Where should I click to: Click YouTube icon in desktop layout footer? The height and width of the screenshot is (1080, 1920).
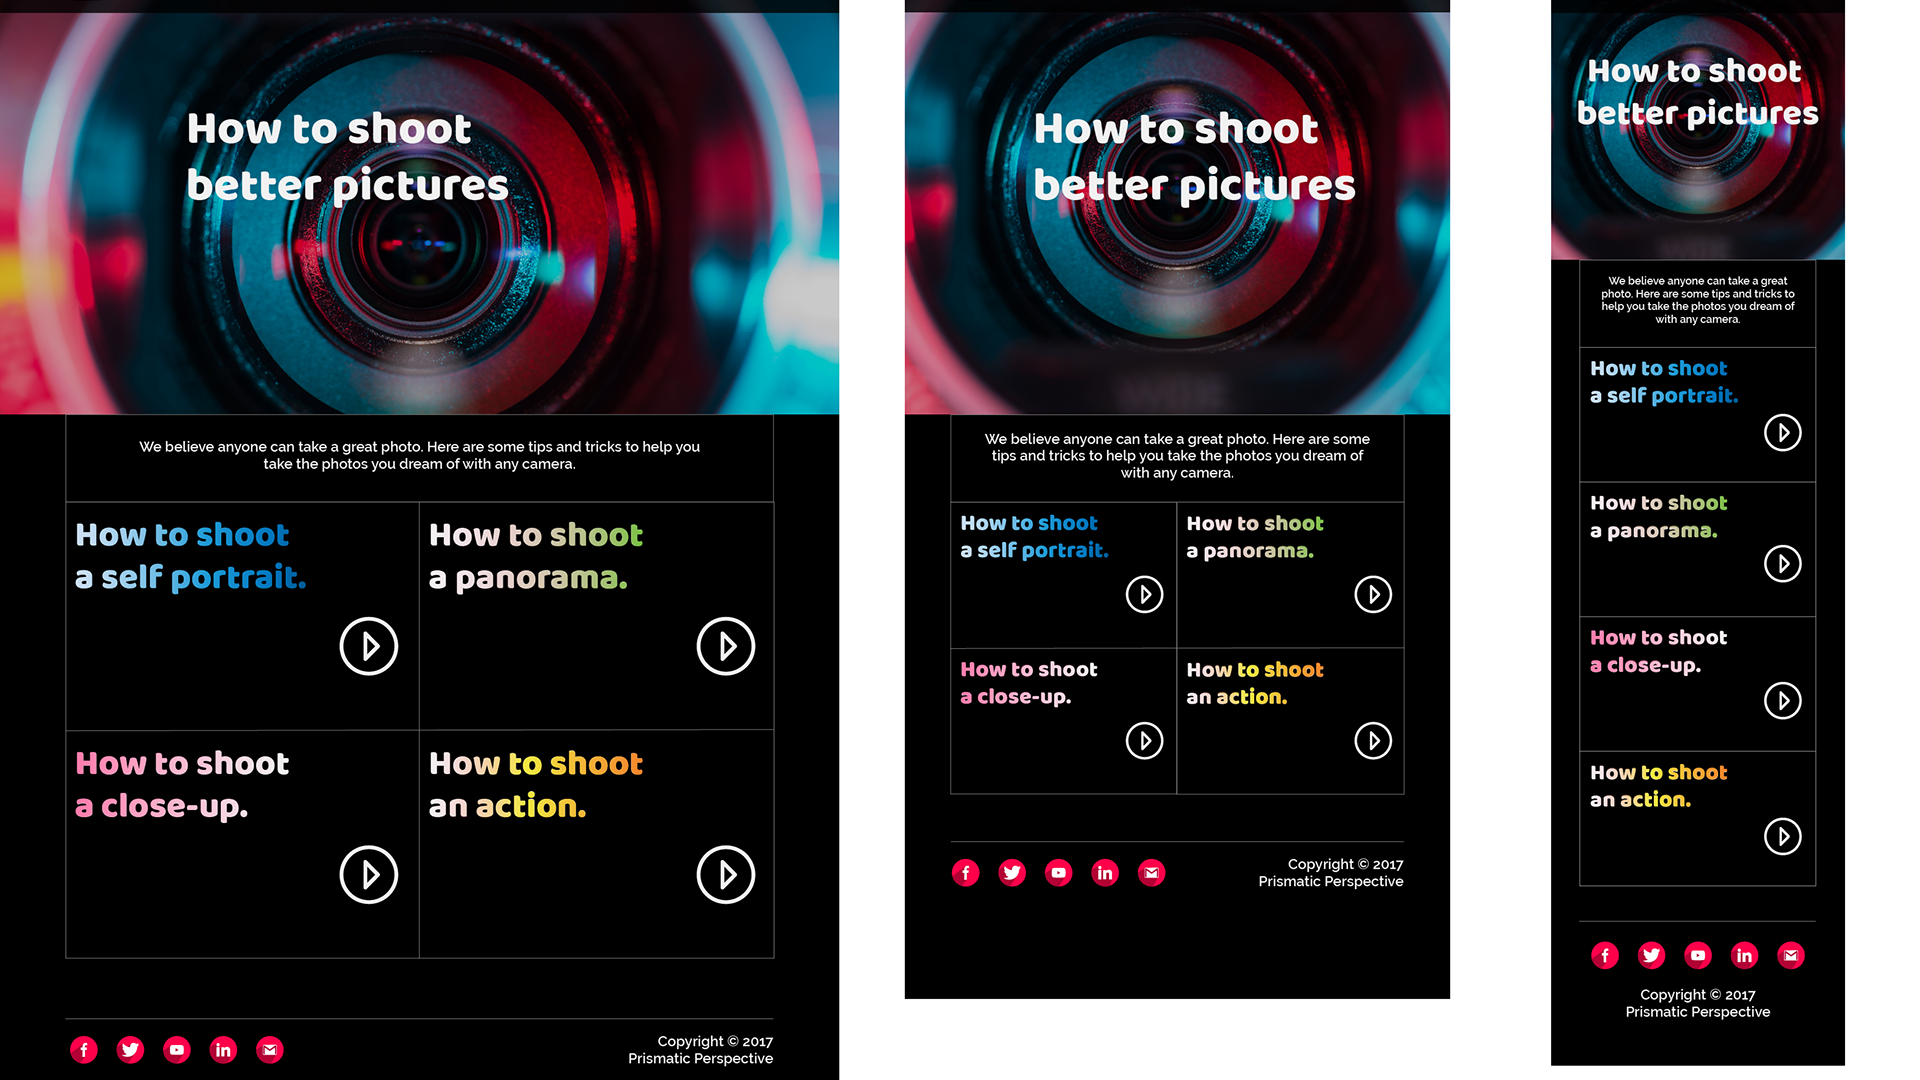(x=177, y=1049)
